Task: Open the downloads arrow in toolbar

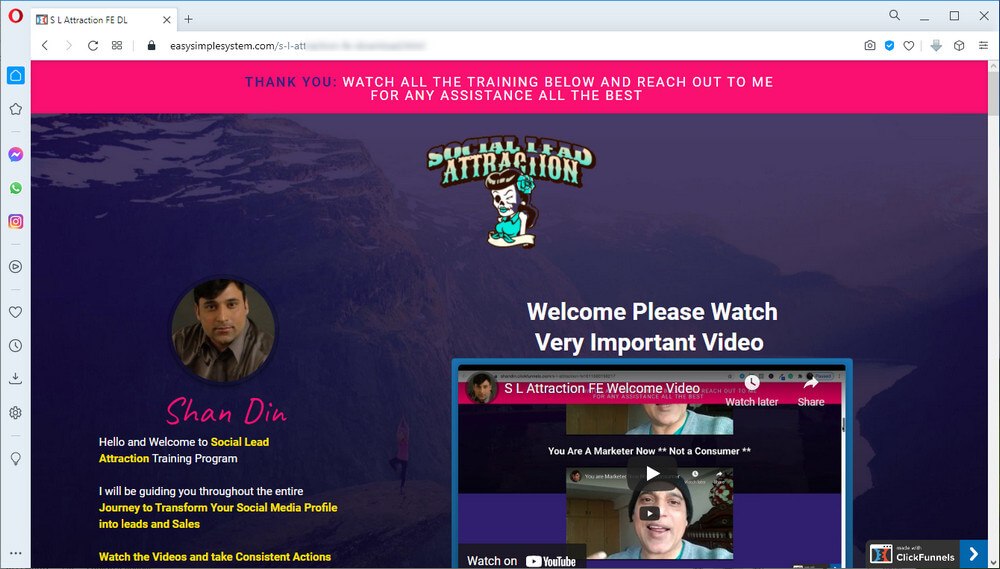Action: (936, 45)
